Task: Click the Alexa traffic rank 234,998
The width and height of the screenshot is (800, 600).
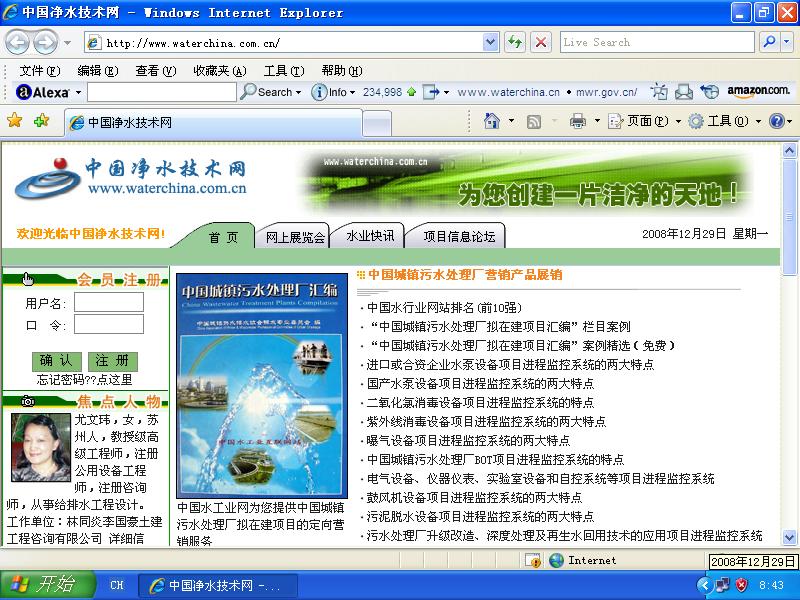Action: (383, 92)
